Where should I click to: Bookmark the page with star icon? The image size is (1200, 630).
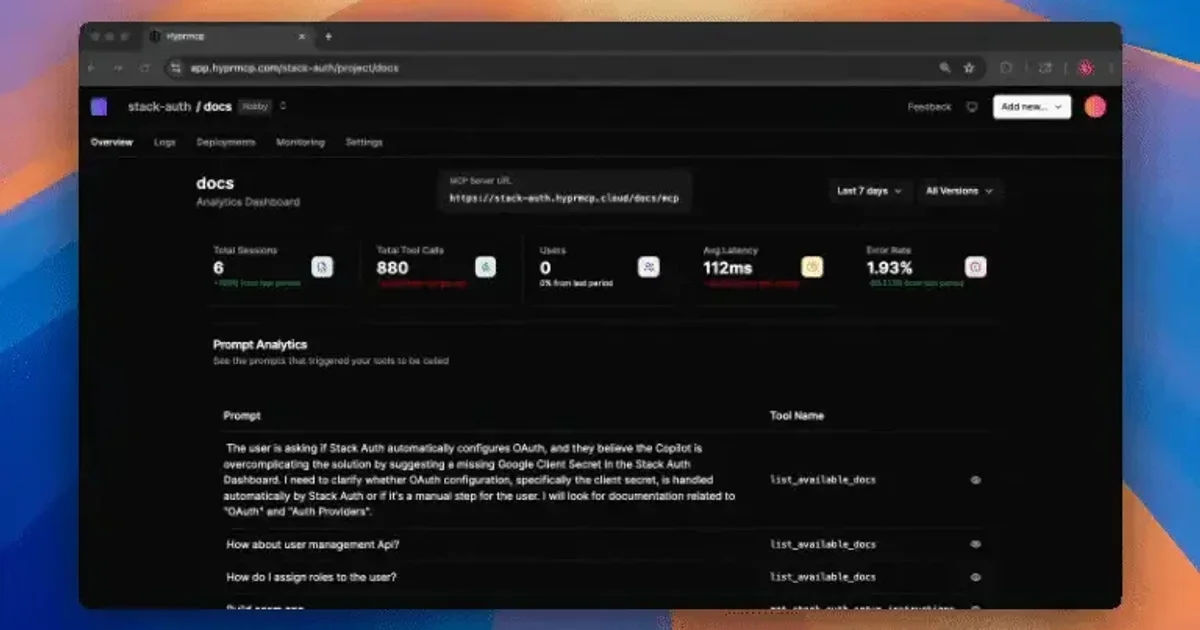click(x=969, y=68)
